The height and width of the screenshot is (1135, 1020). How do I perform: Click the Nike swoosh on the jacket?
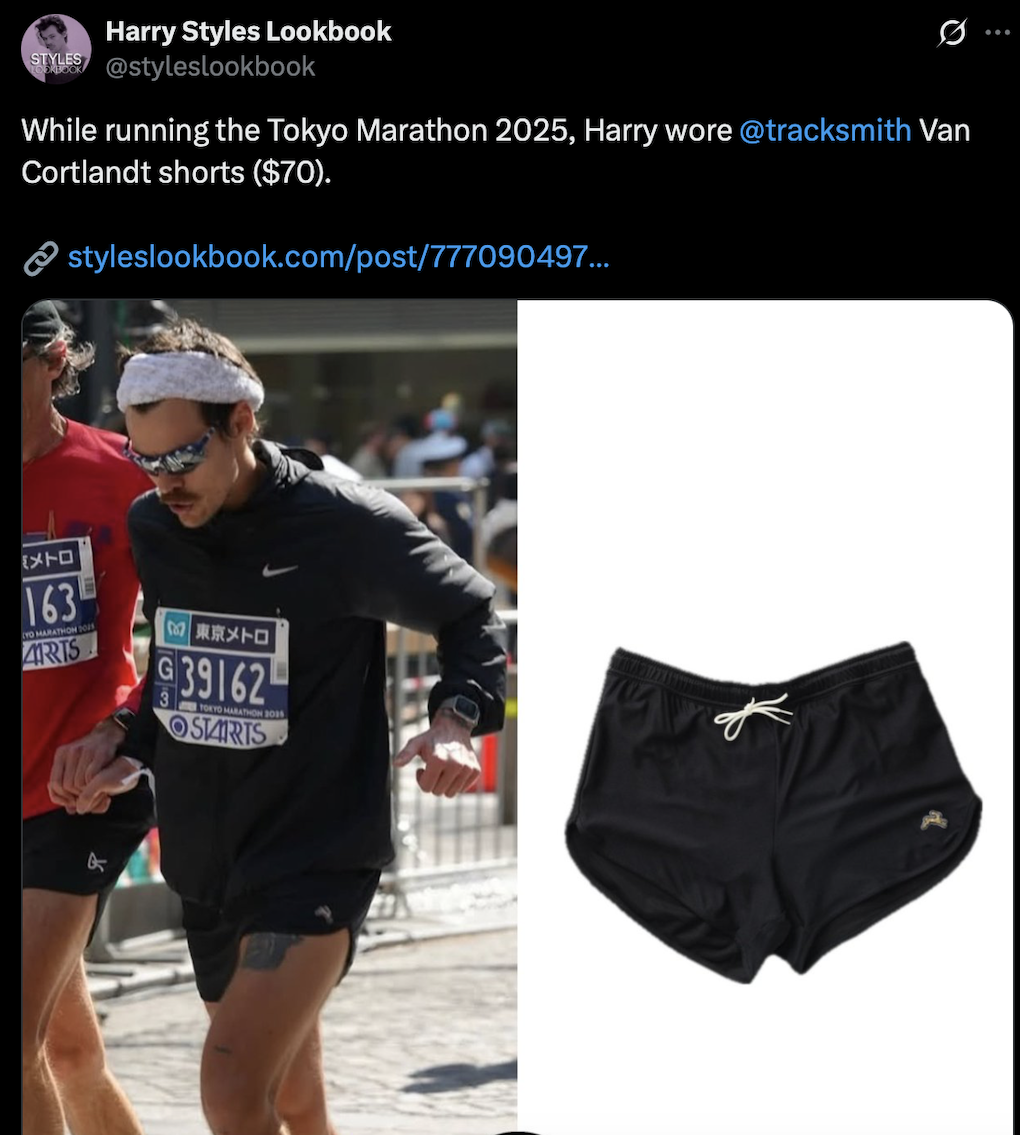279,570
